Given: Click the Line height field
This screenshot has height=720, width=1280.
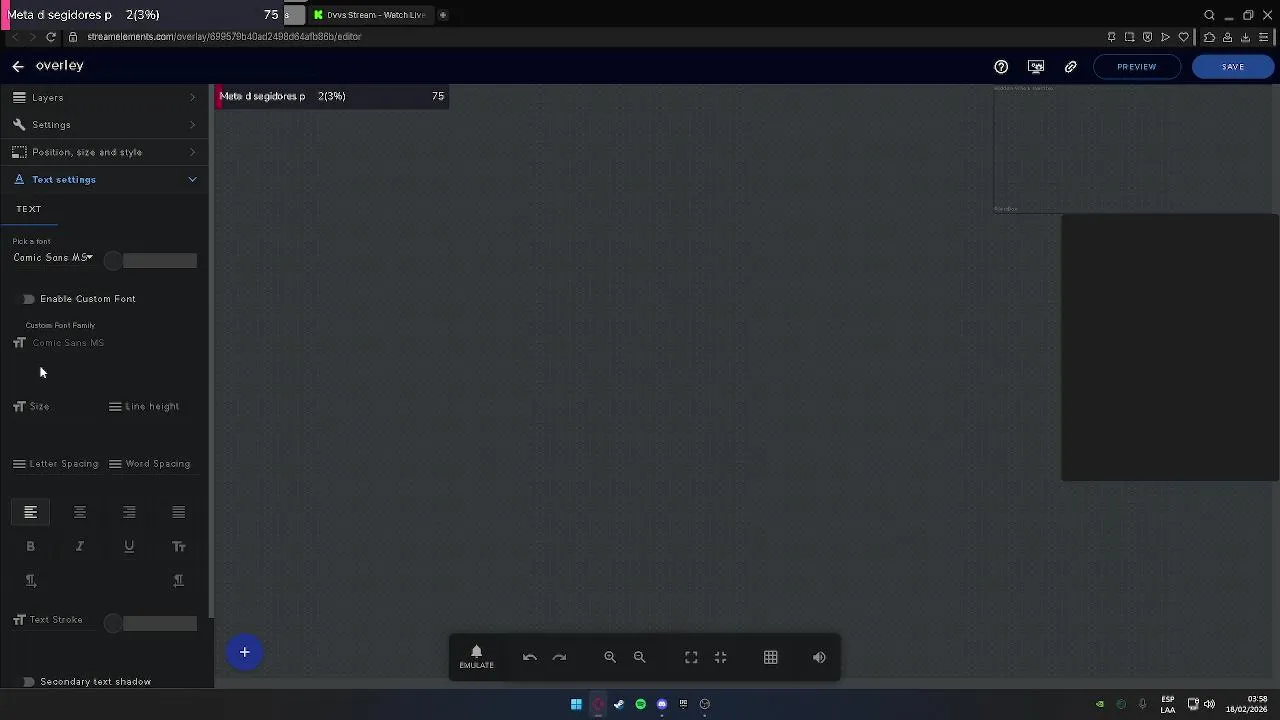Looking at the screenshot, I should coord(152,407).
